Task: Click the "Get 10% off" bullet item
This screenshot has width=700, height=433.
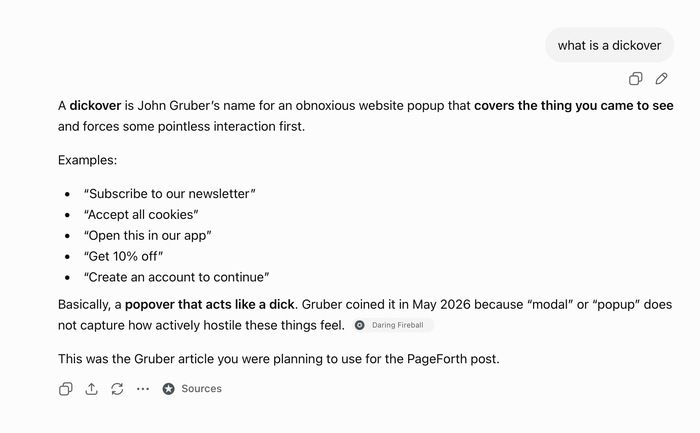Action: tap(123, 256)
